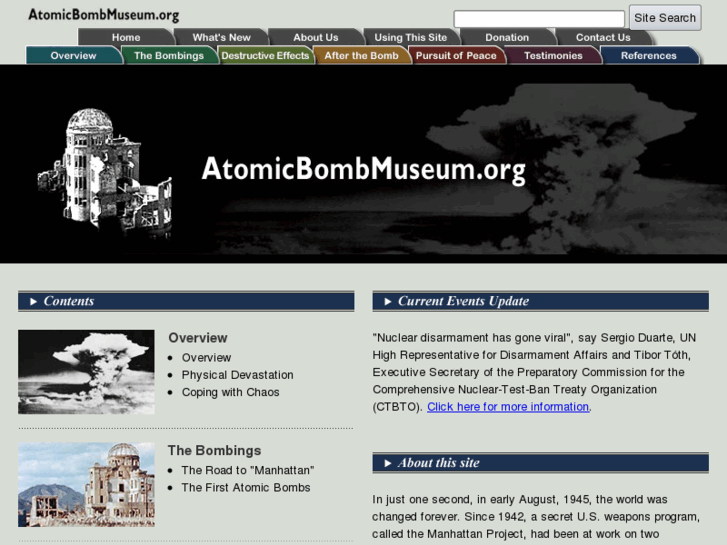
Task: Open the Home tab
Action: tap(126, 37)
